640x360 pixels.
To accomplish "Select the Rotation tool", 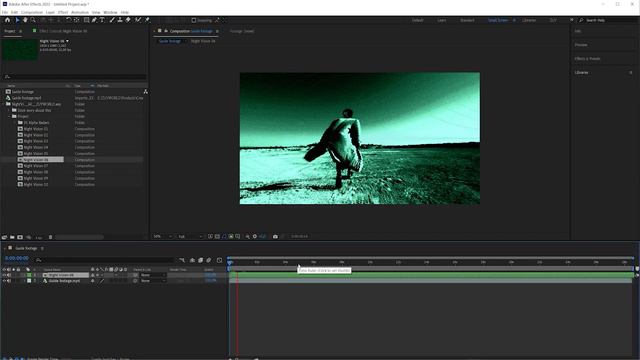I will (69, 20).
